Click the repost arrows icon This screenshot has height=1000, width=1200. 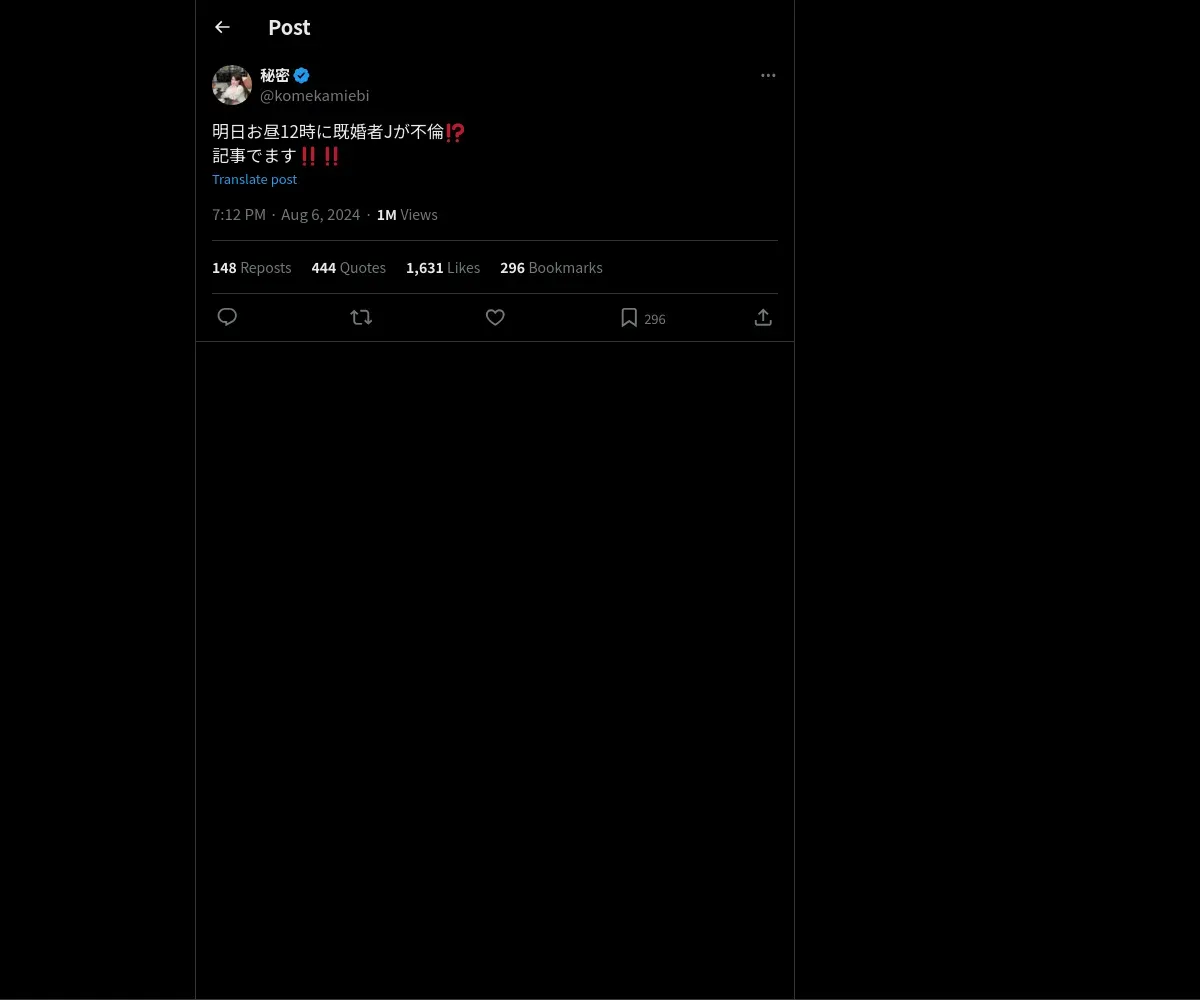coord(361,317)
